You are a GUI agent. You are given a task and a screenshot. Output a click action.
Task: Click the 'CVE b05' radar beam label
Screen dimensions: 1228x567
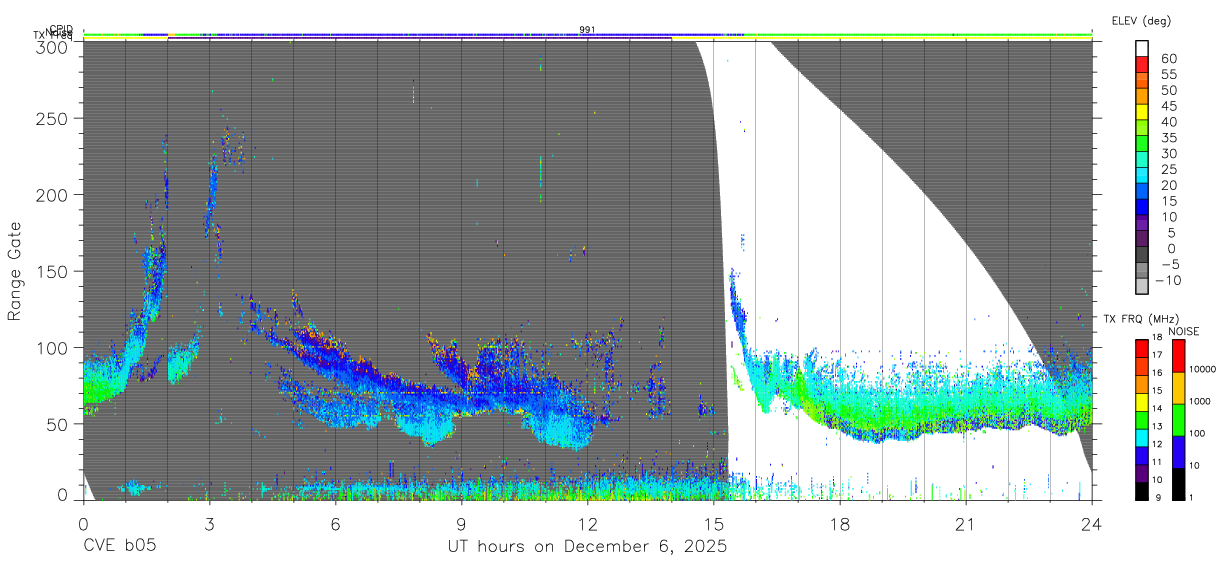tap(119, 547)
